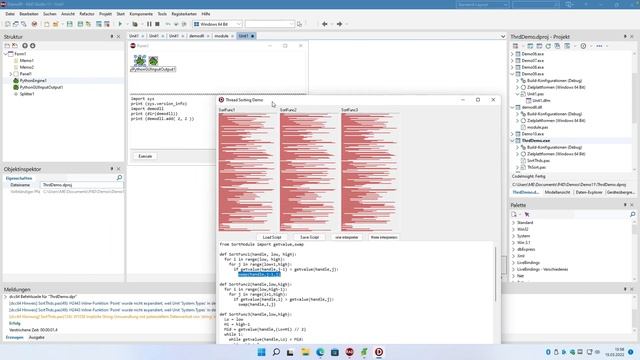Click the Save (floppy disk) toolbar icon
Image resolution: width=640 pixels, height=360 pixels.
tap(70, 24)
